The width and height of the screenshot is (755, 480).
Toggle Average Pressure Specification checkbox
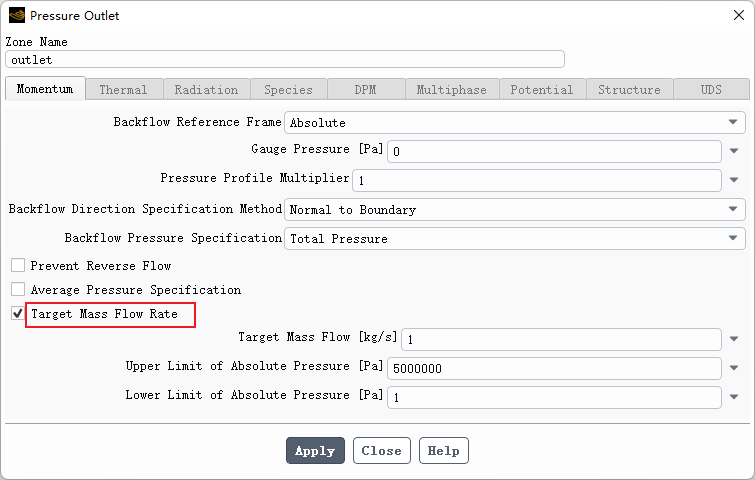[x=18, y=290]
